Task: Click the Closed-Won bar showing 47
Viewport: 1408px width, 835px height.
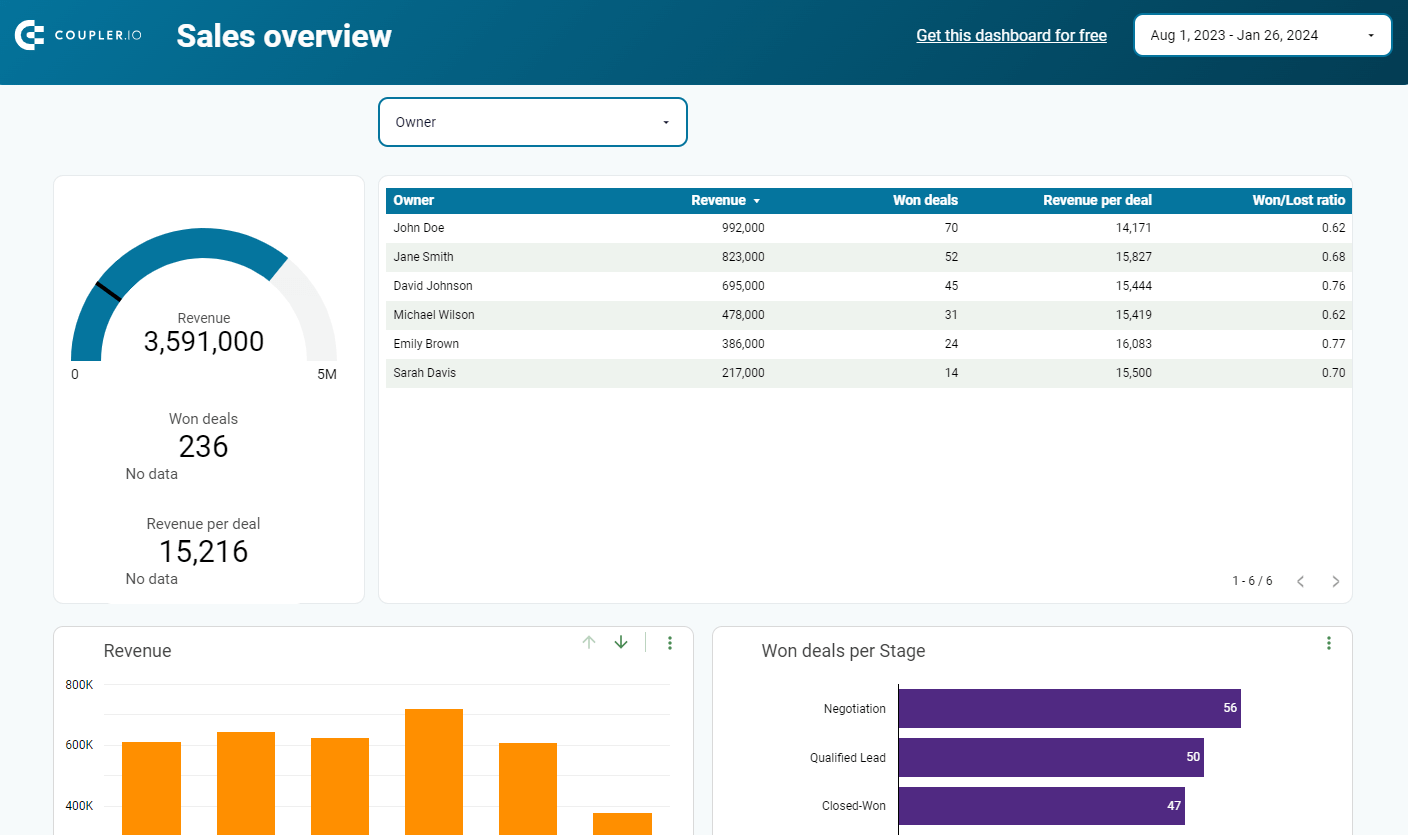Action: click(x=1042, y=806)
